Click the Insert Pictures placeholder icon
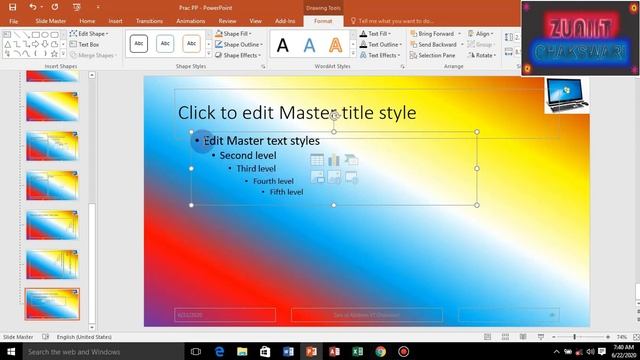Image resolution: width=640 pixels, height=360 pixels. 317,177
